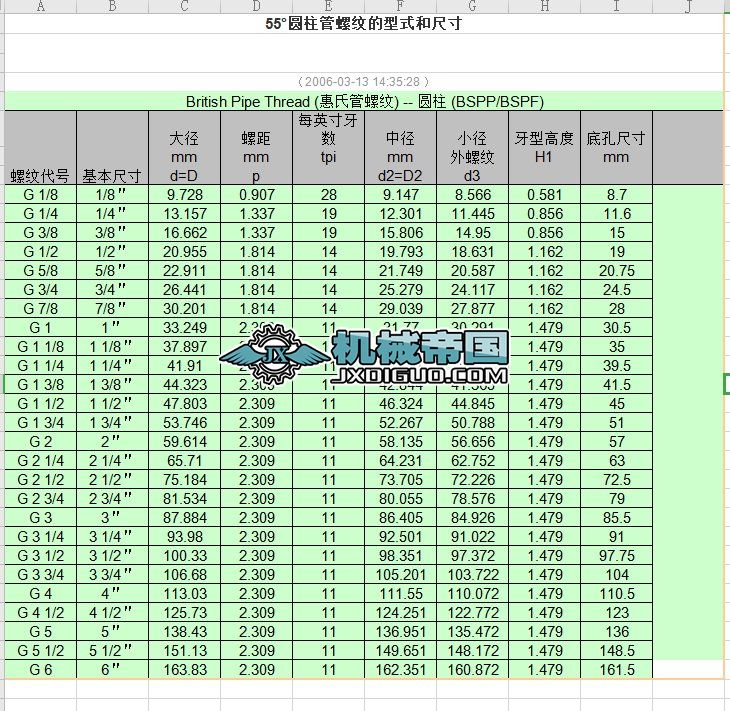This screenshot has width=730, height=711.
Task: Click the value 93.98
Action: tap(185, 536)
